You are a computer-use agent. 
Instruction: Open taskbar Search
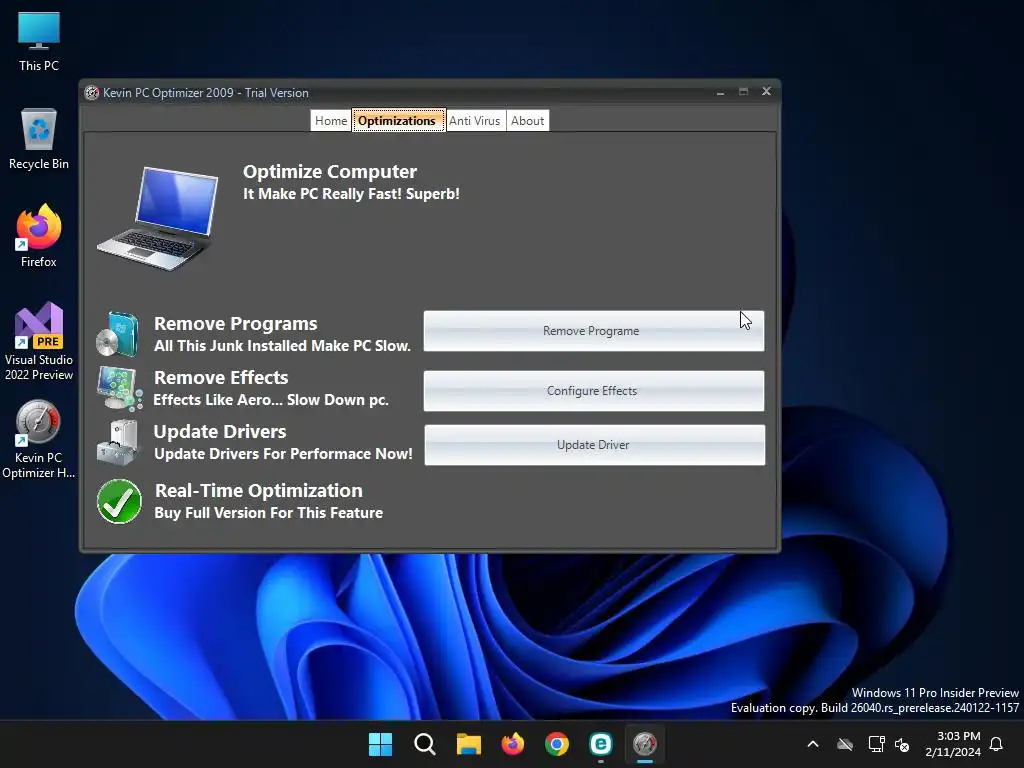[424, 744]
